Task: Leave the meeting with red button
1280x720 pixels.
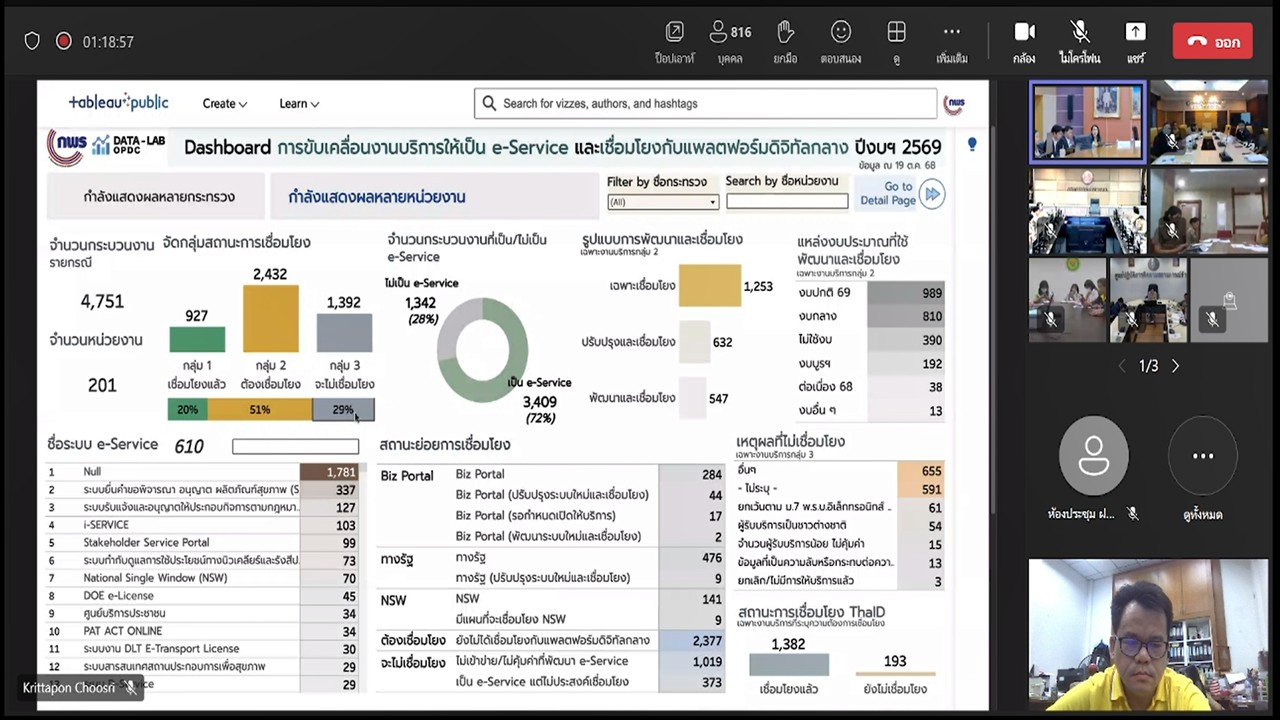Action: point(1212,41)
